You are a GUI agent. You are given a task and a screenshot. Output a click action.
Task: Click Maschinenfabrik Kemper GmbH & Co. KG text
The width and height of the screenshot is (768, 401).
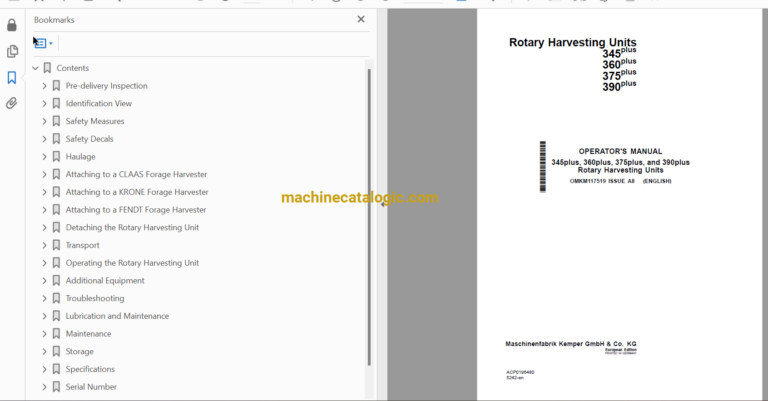571,344
